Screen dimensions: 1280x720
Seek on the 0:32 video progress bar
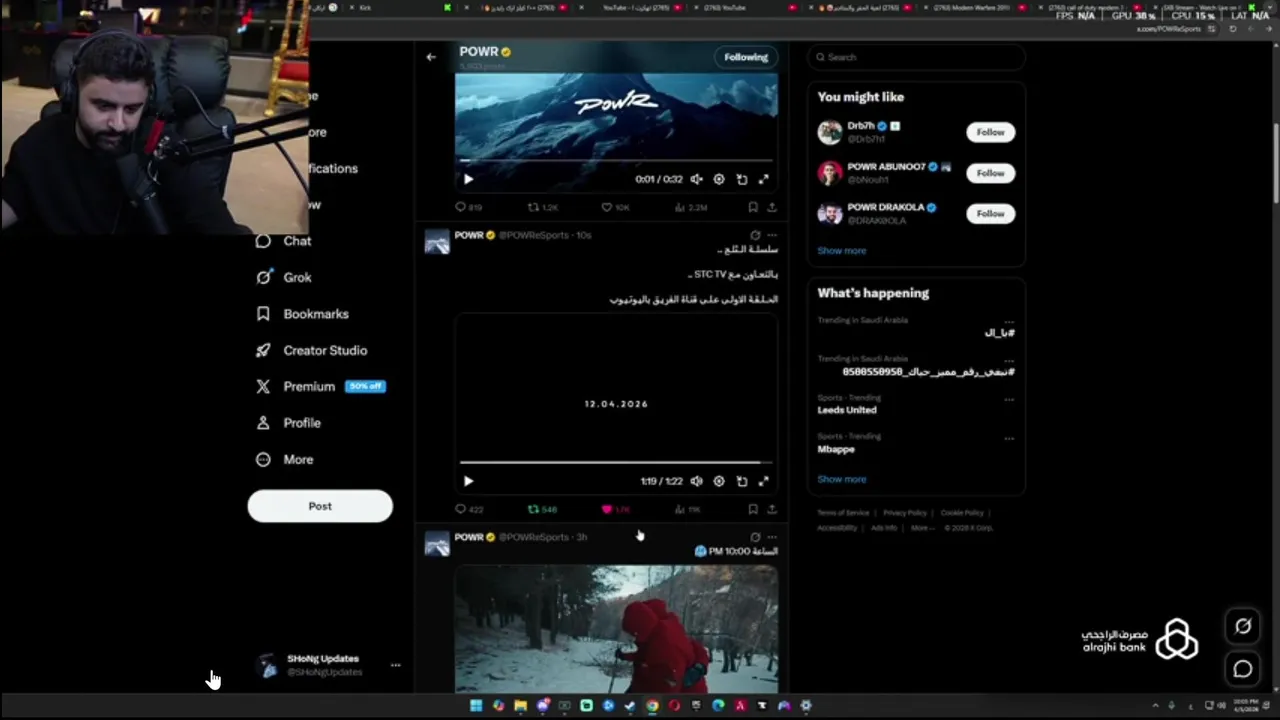[616, 160]
